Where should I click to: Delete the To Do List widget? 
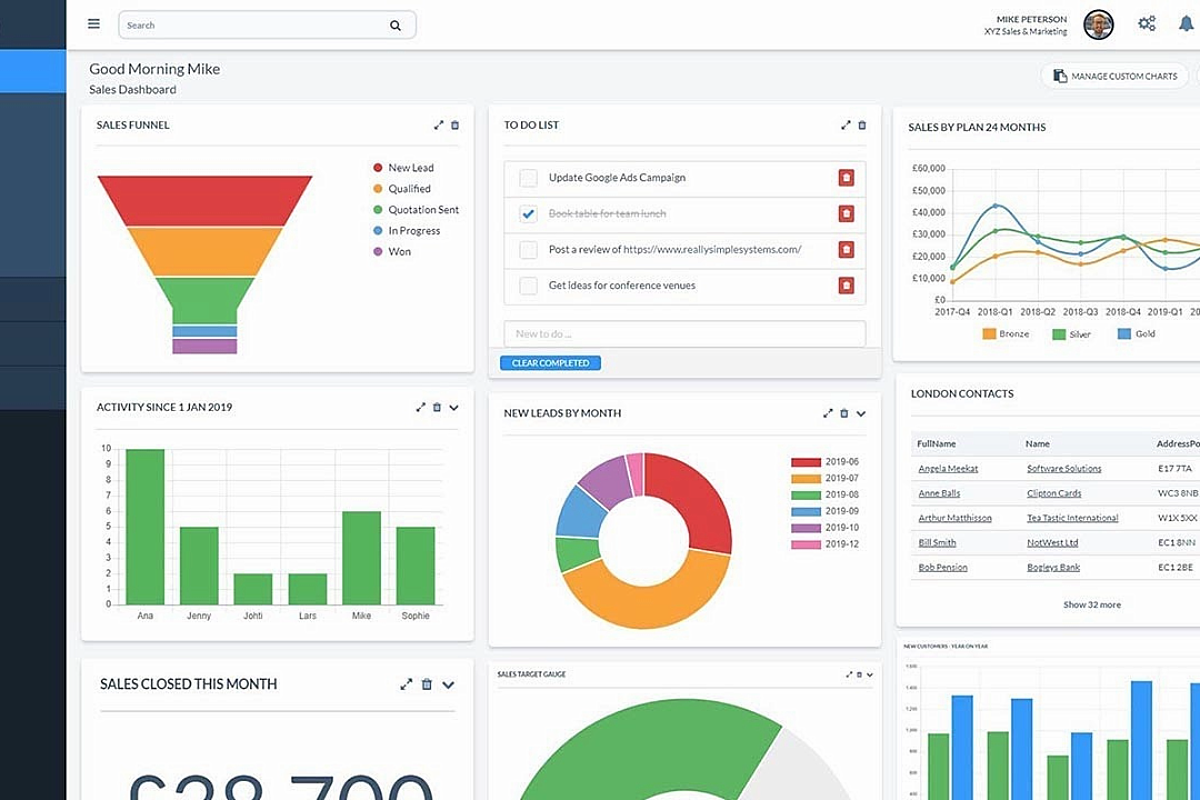click(862, 125)
